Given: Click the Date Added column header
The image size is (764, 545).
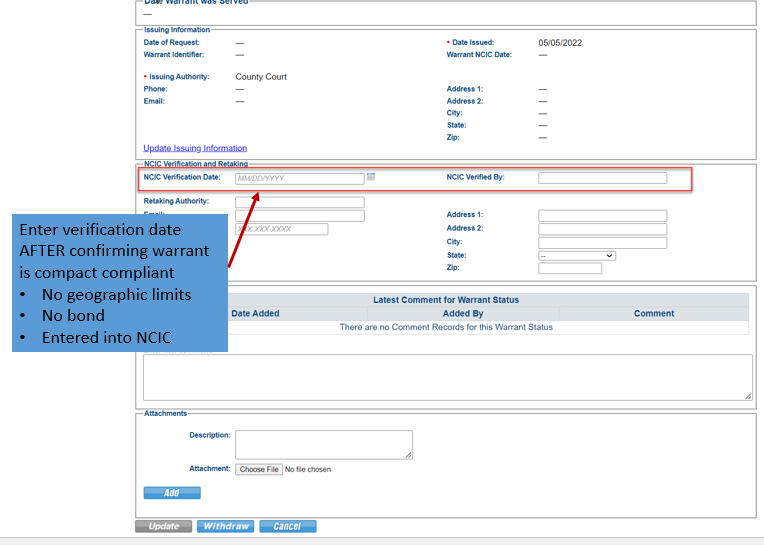Looking at the screenshot, I should [x=255, y=314].
